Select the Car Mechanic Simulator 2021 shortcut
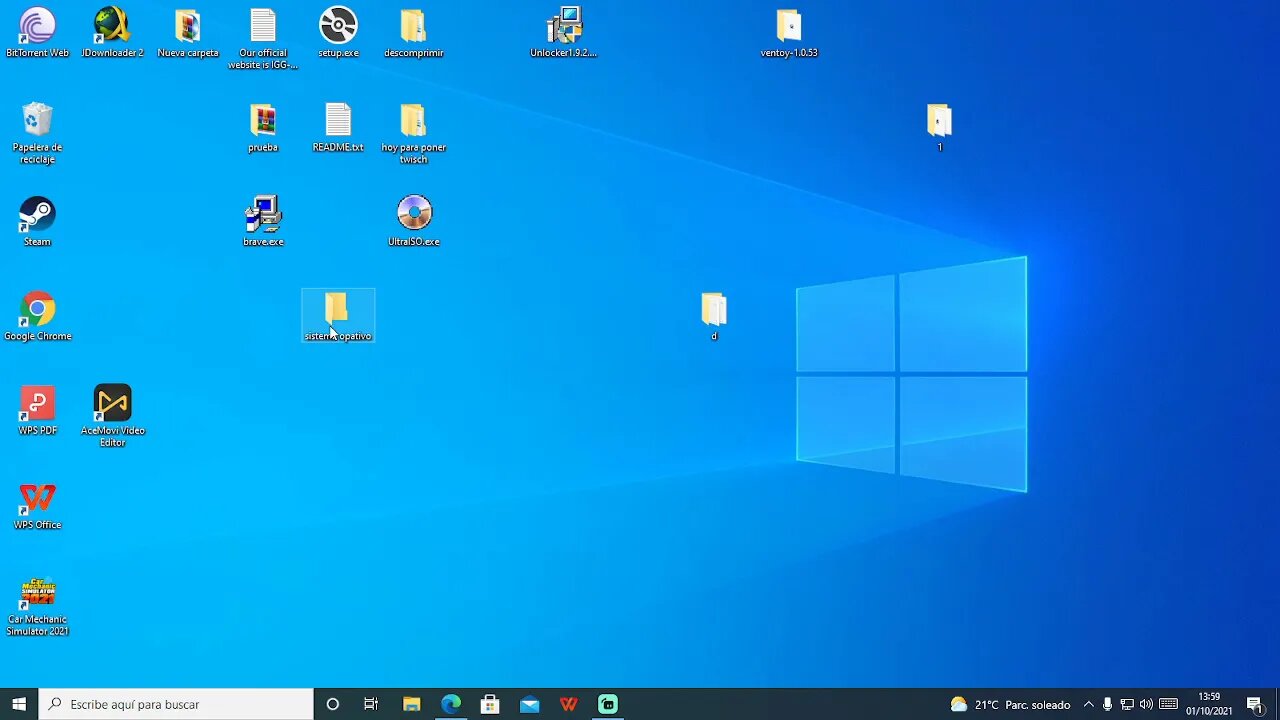This screenshot has width=1280, height=720. pos(37,606)
